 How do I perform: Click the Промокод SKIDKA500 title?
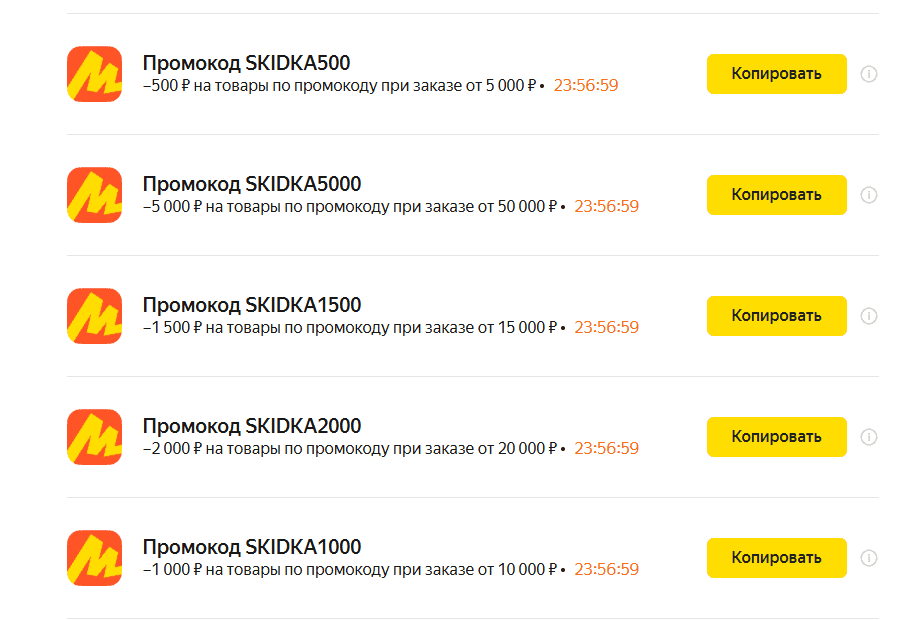coord(246,63)
